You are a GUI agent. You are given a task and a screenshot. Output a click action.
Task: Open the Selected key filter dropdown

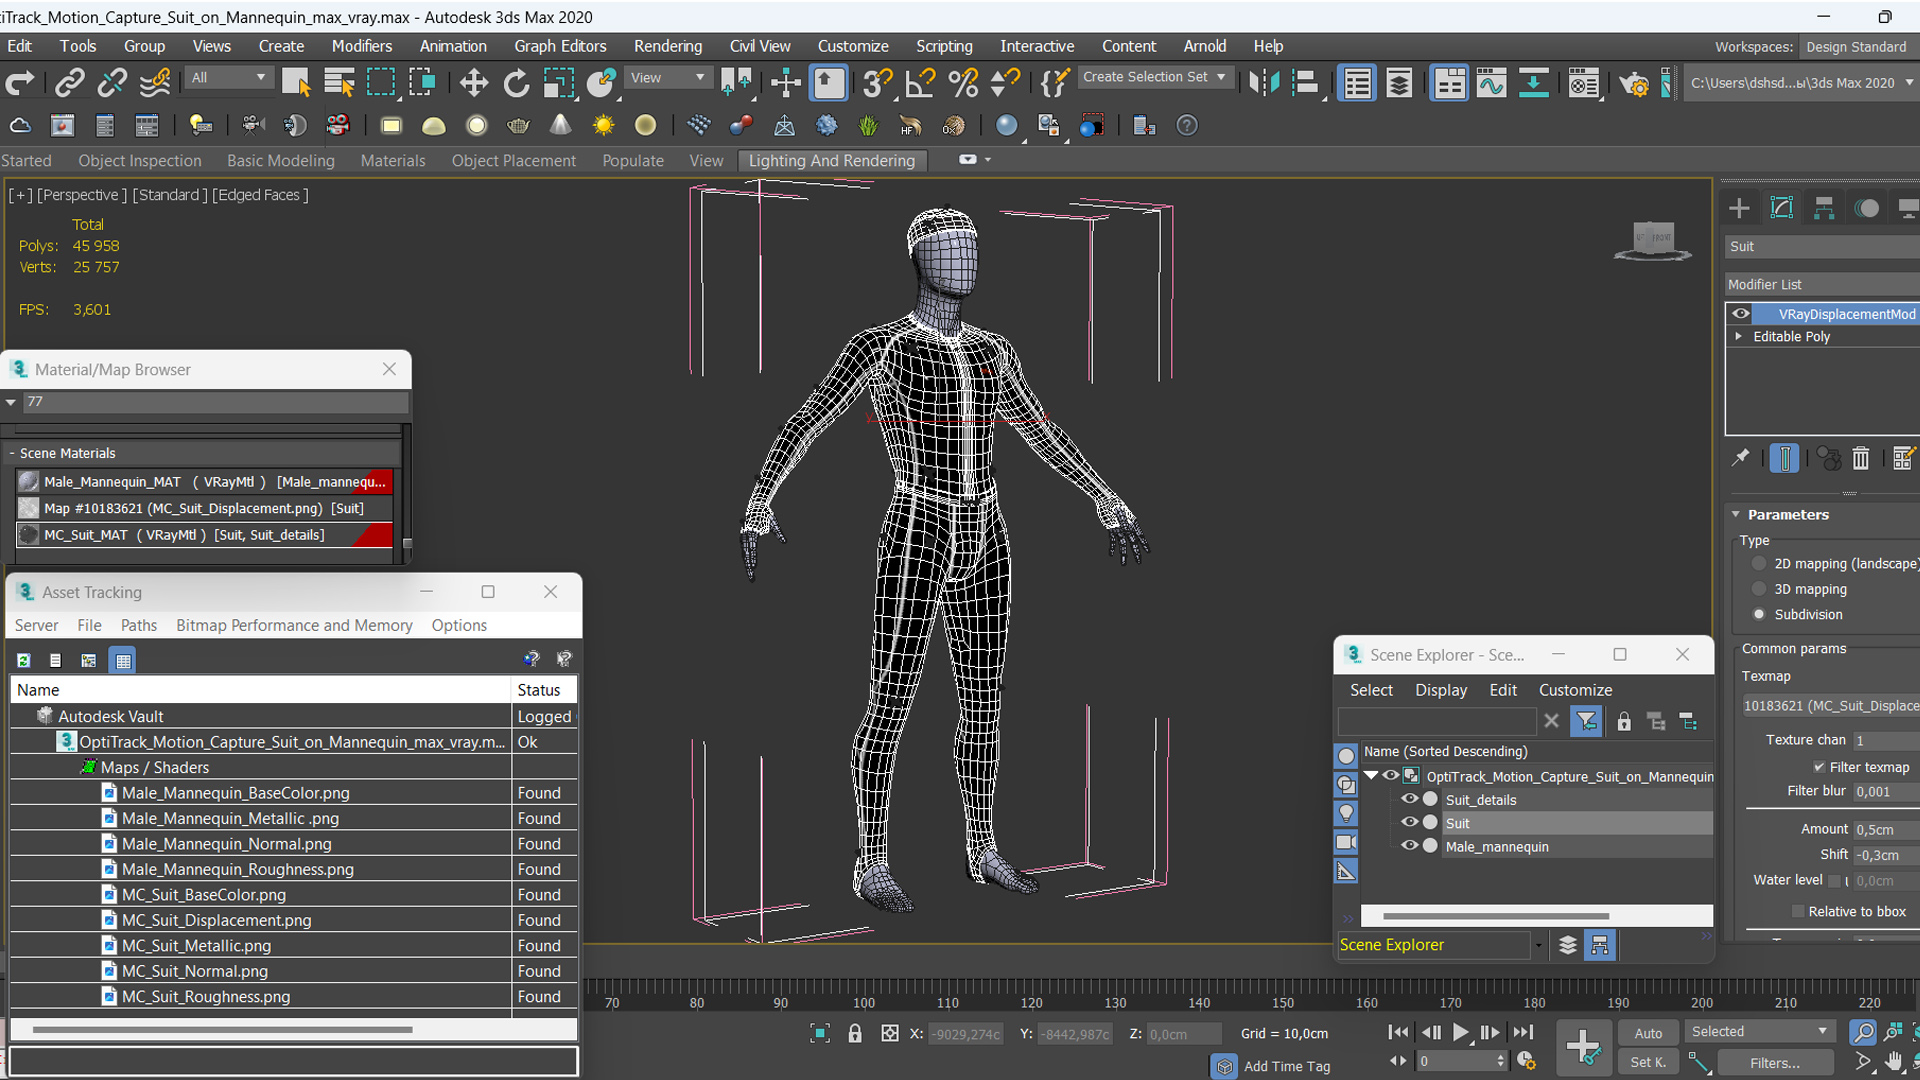coord(1759,1031)
